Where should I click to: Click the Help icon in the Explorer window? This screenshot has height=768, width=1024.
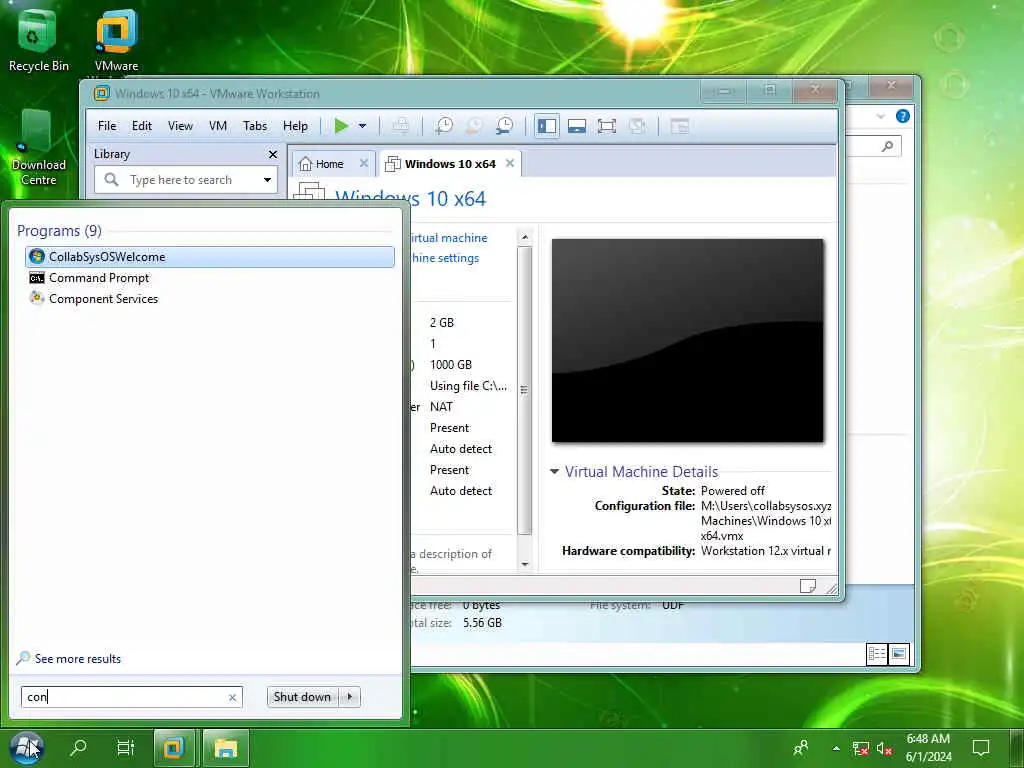tap(903, 116)
